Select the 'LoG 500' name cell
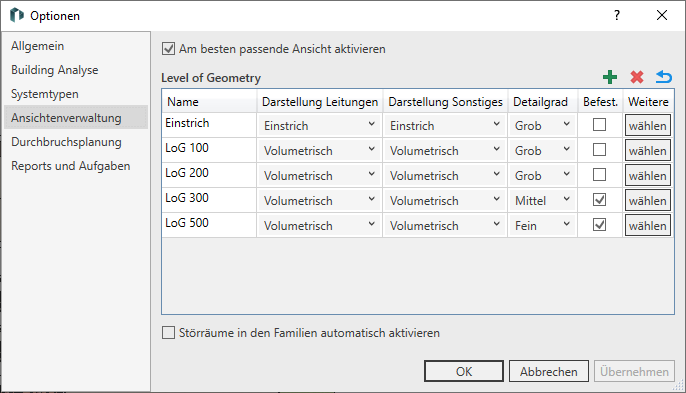Viewport: 686px width, 393px height. tap(209, 225)
